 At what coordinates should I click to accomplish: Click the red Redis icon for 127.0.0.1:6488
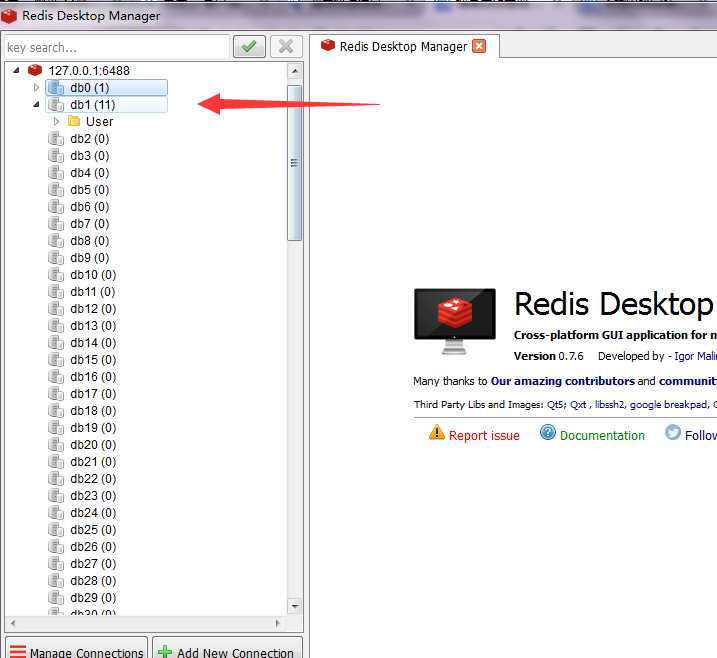[x=35, y=70]
